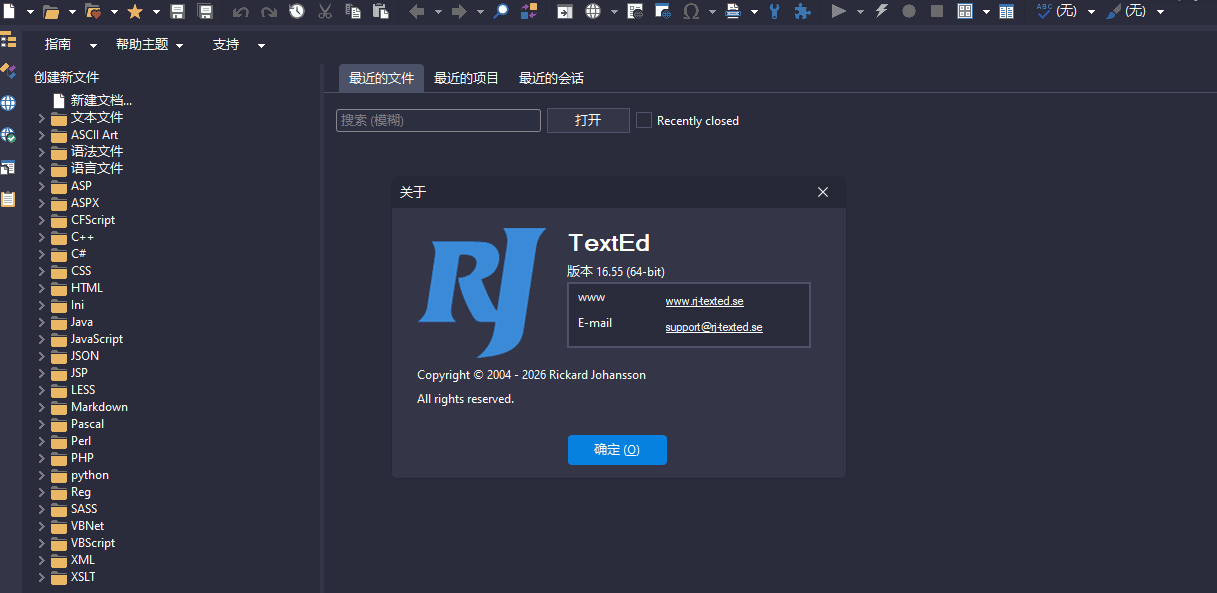Click the lightning bolt icon in toolbar
Screen dimensions: 1217x593
(881, 11)
